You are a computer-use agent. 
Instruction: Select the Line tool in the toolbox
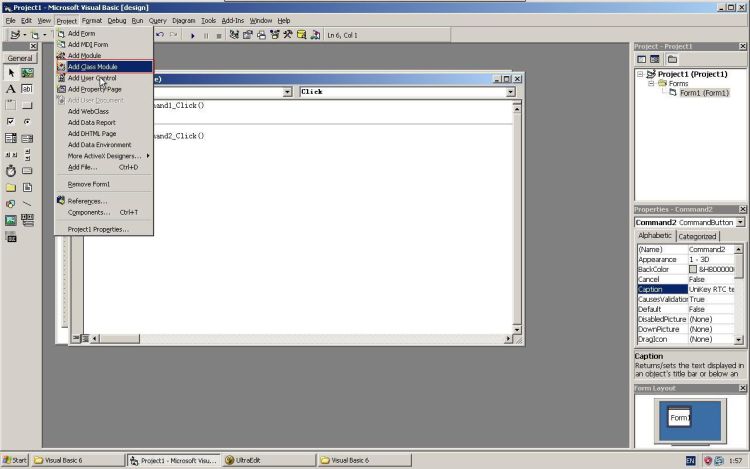coord(27,204)
